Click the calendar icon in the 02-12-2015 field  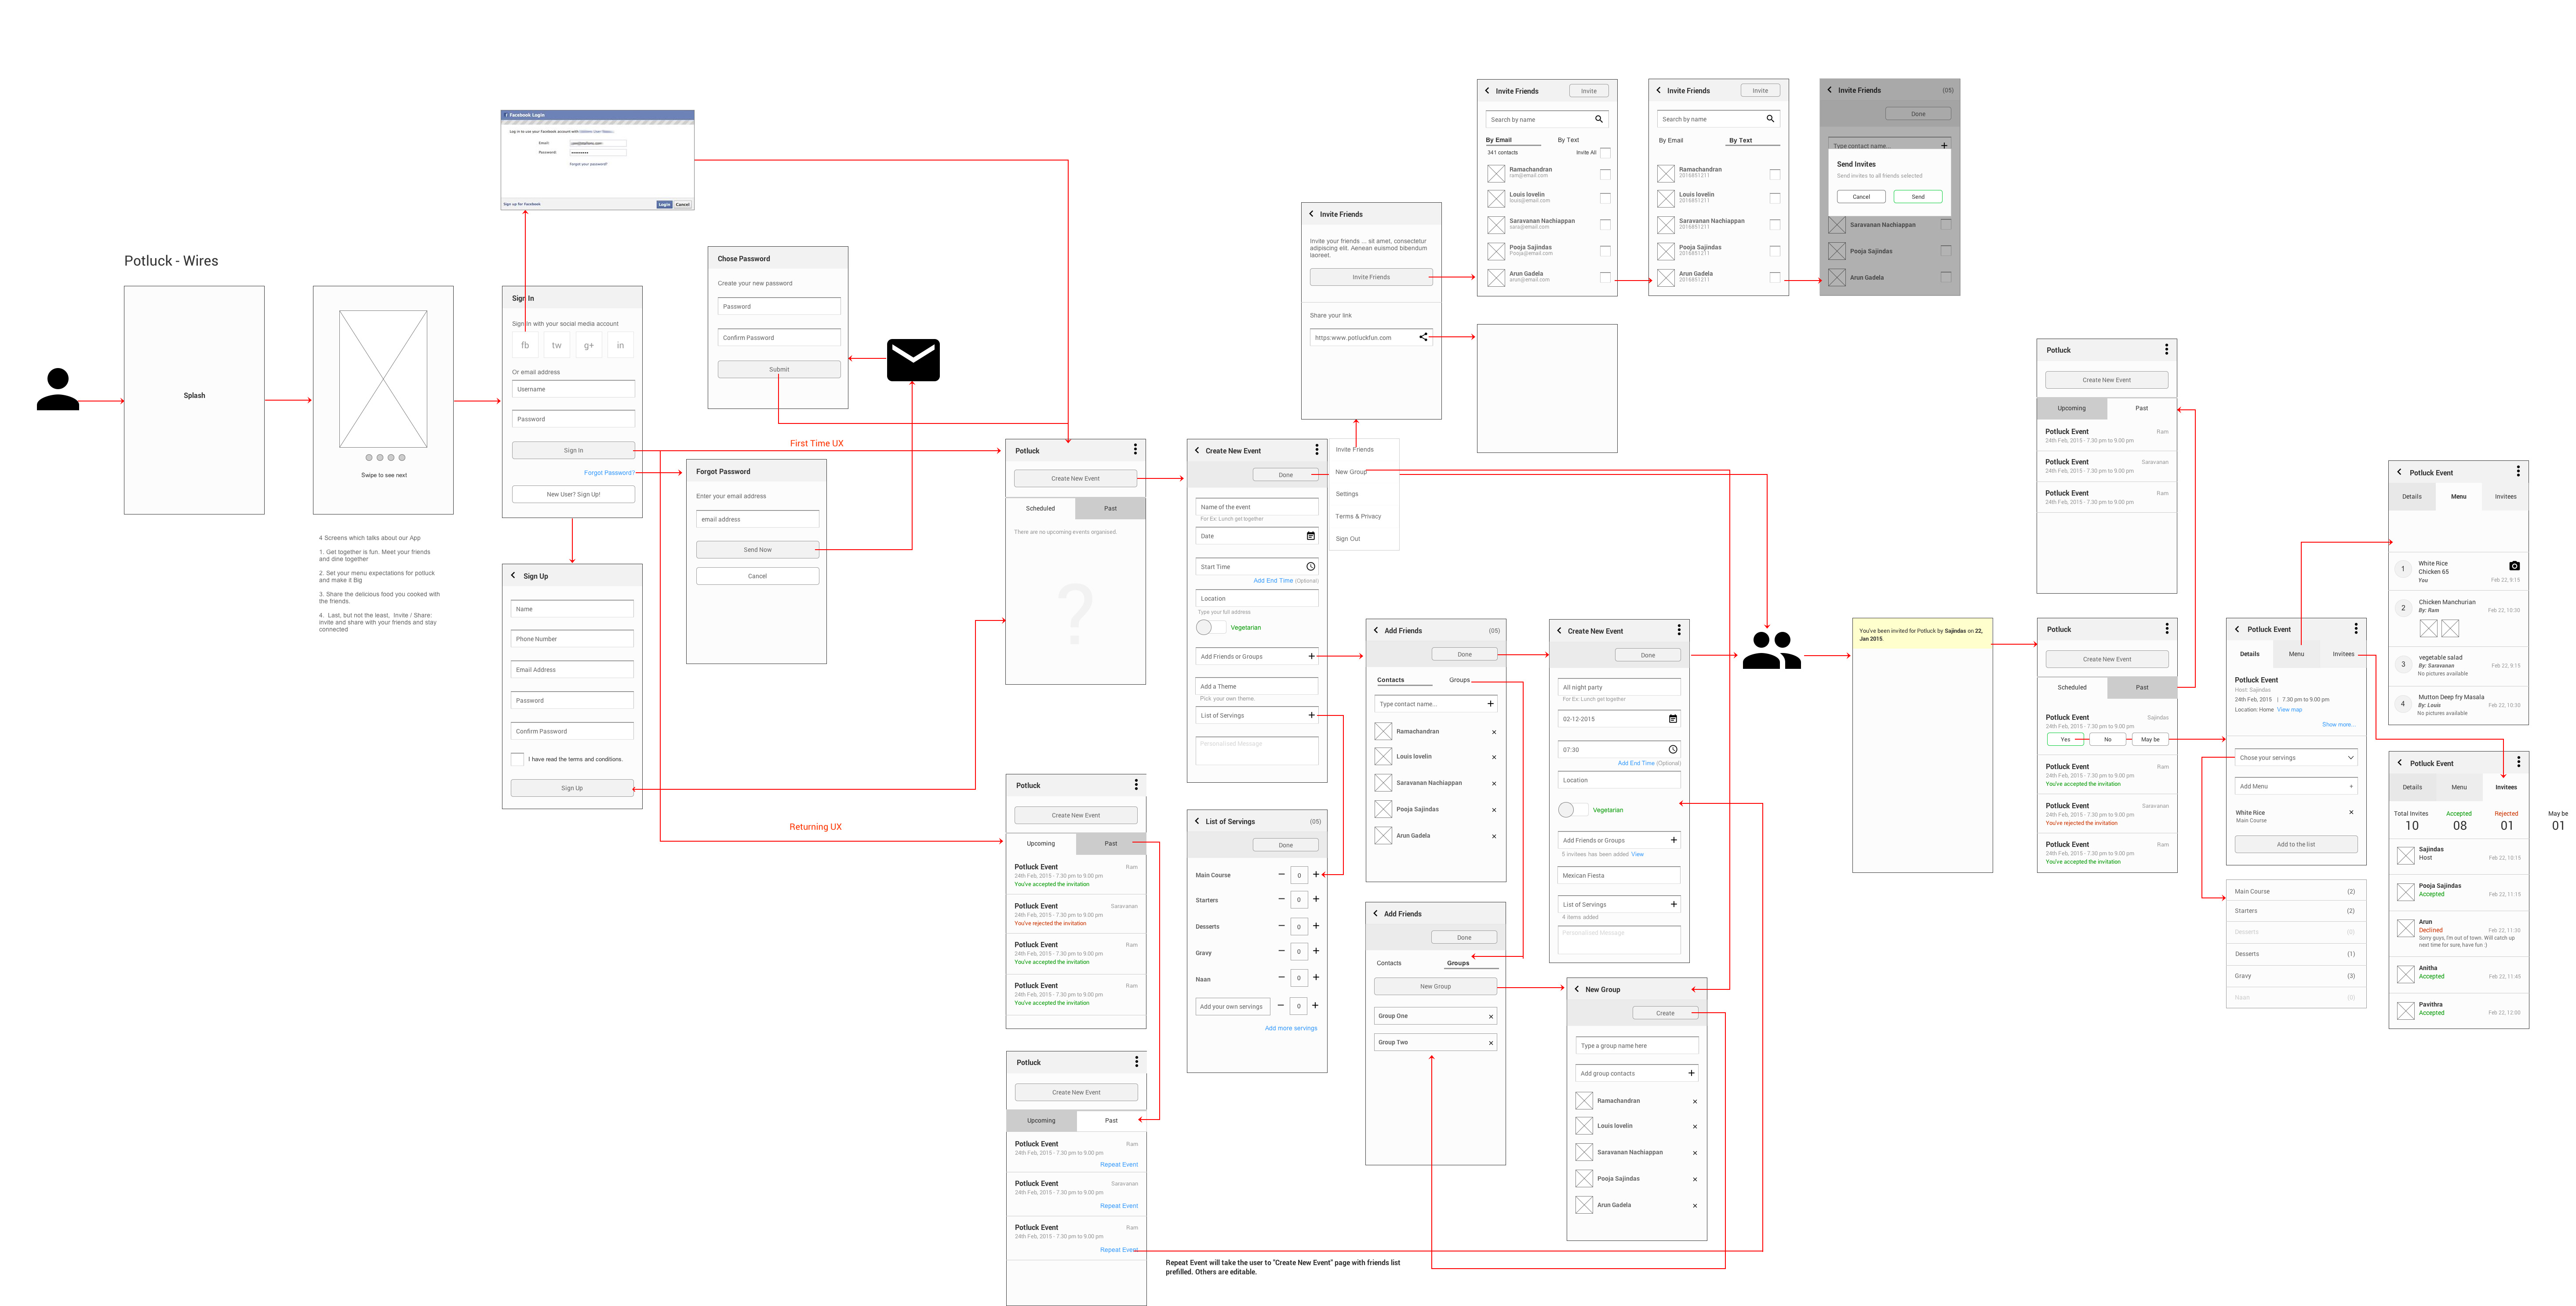tap(1672, 718)
